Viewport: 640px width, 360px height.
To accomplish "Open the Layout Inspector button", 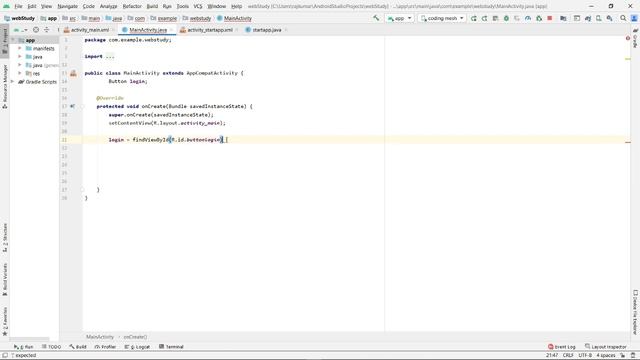I will coord(606,347).
